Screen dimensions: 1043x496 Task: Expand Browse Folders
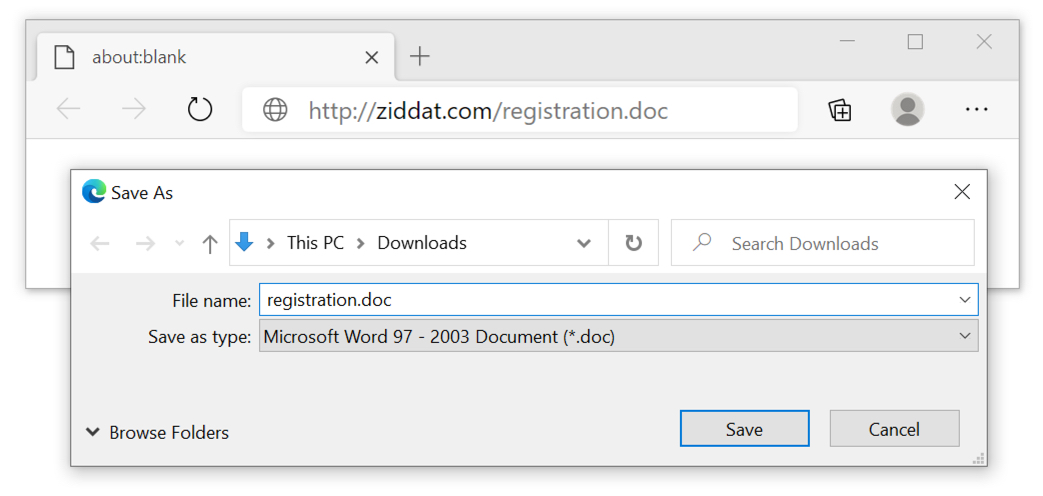tap(157, 433)
